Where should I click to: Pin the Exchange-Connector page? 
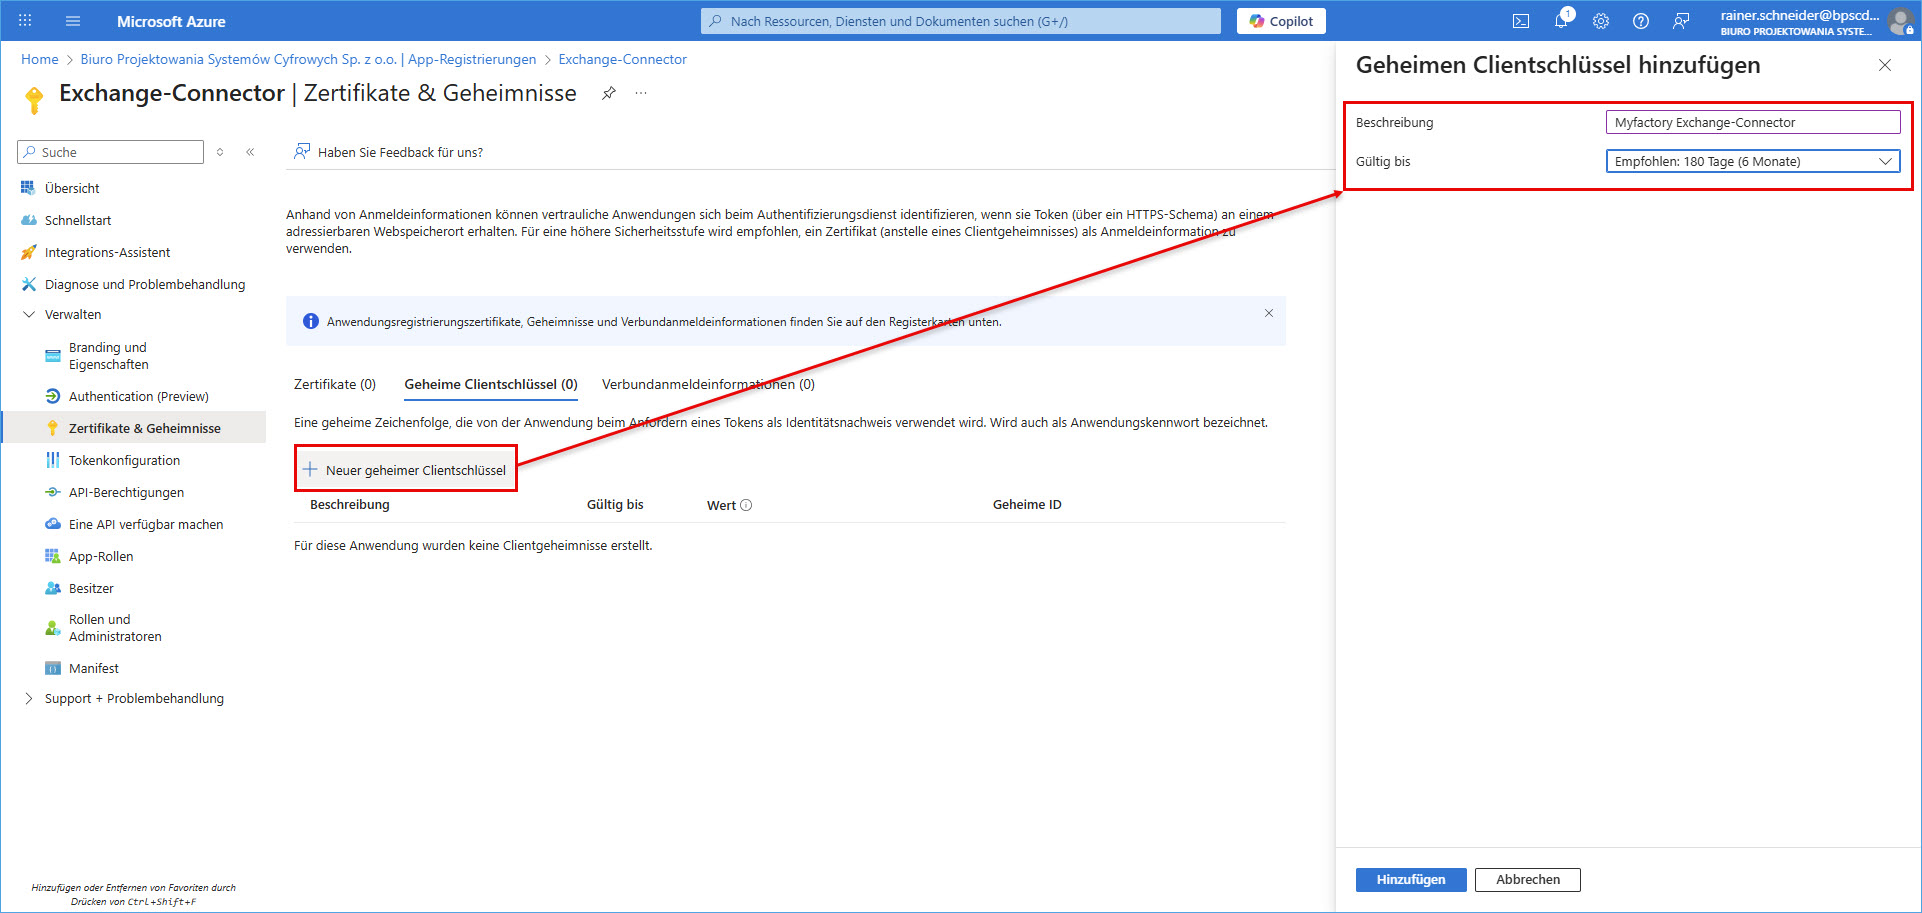click(608, 93)
